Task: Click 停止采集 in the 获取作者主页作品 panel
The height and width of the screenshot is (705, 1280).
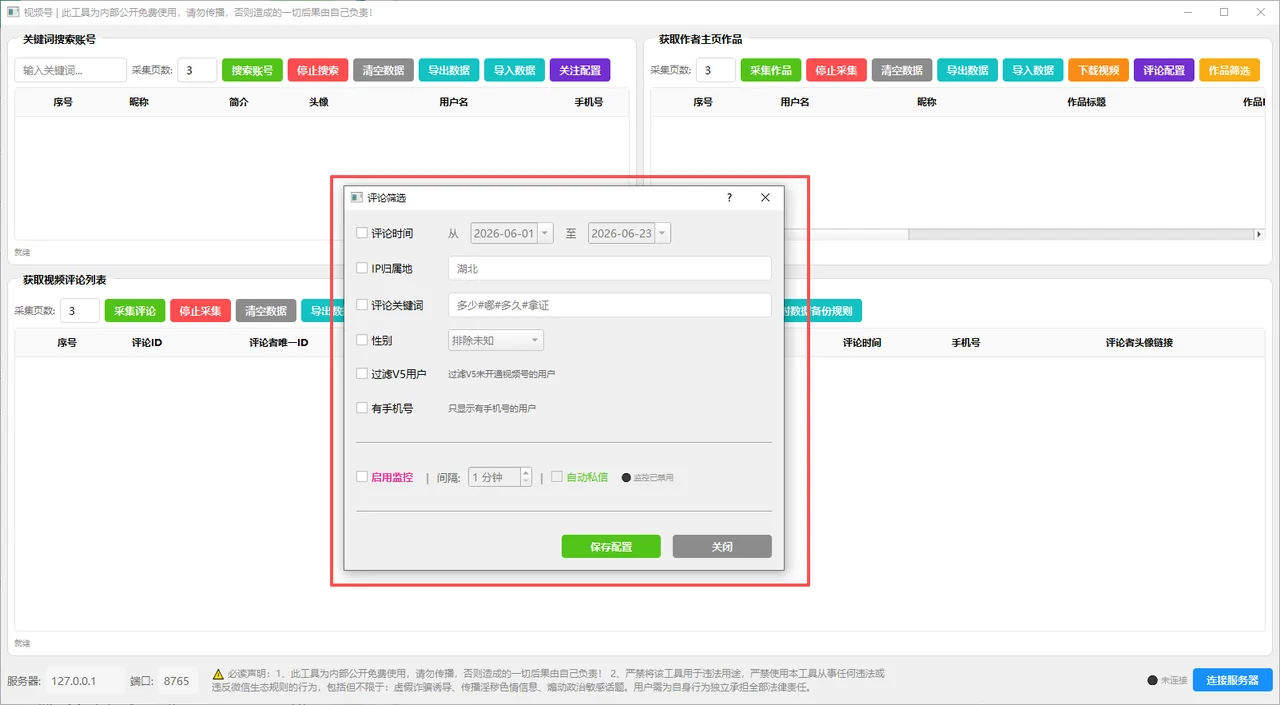Action: click(836, 70)
